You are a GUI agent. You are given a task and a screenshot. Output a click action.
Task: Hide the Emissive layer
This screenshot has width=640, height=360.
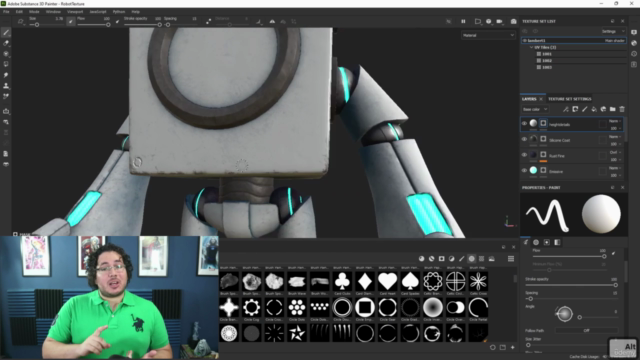pos(524,171)
